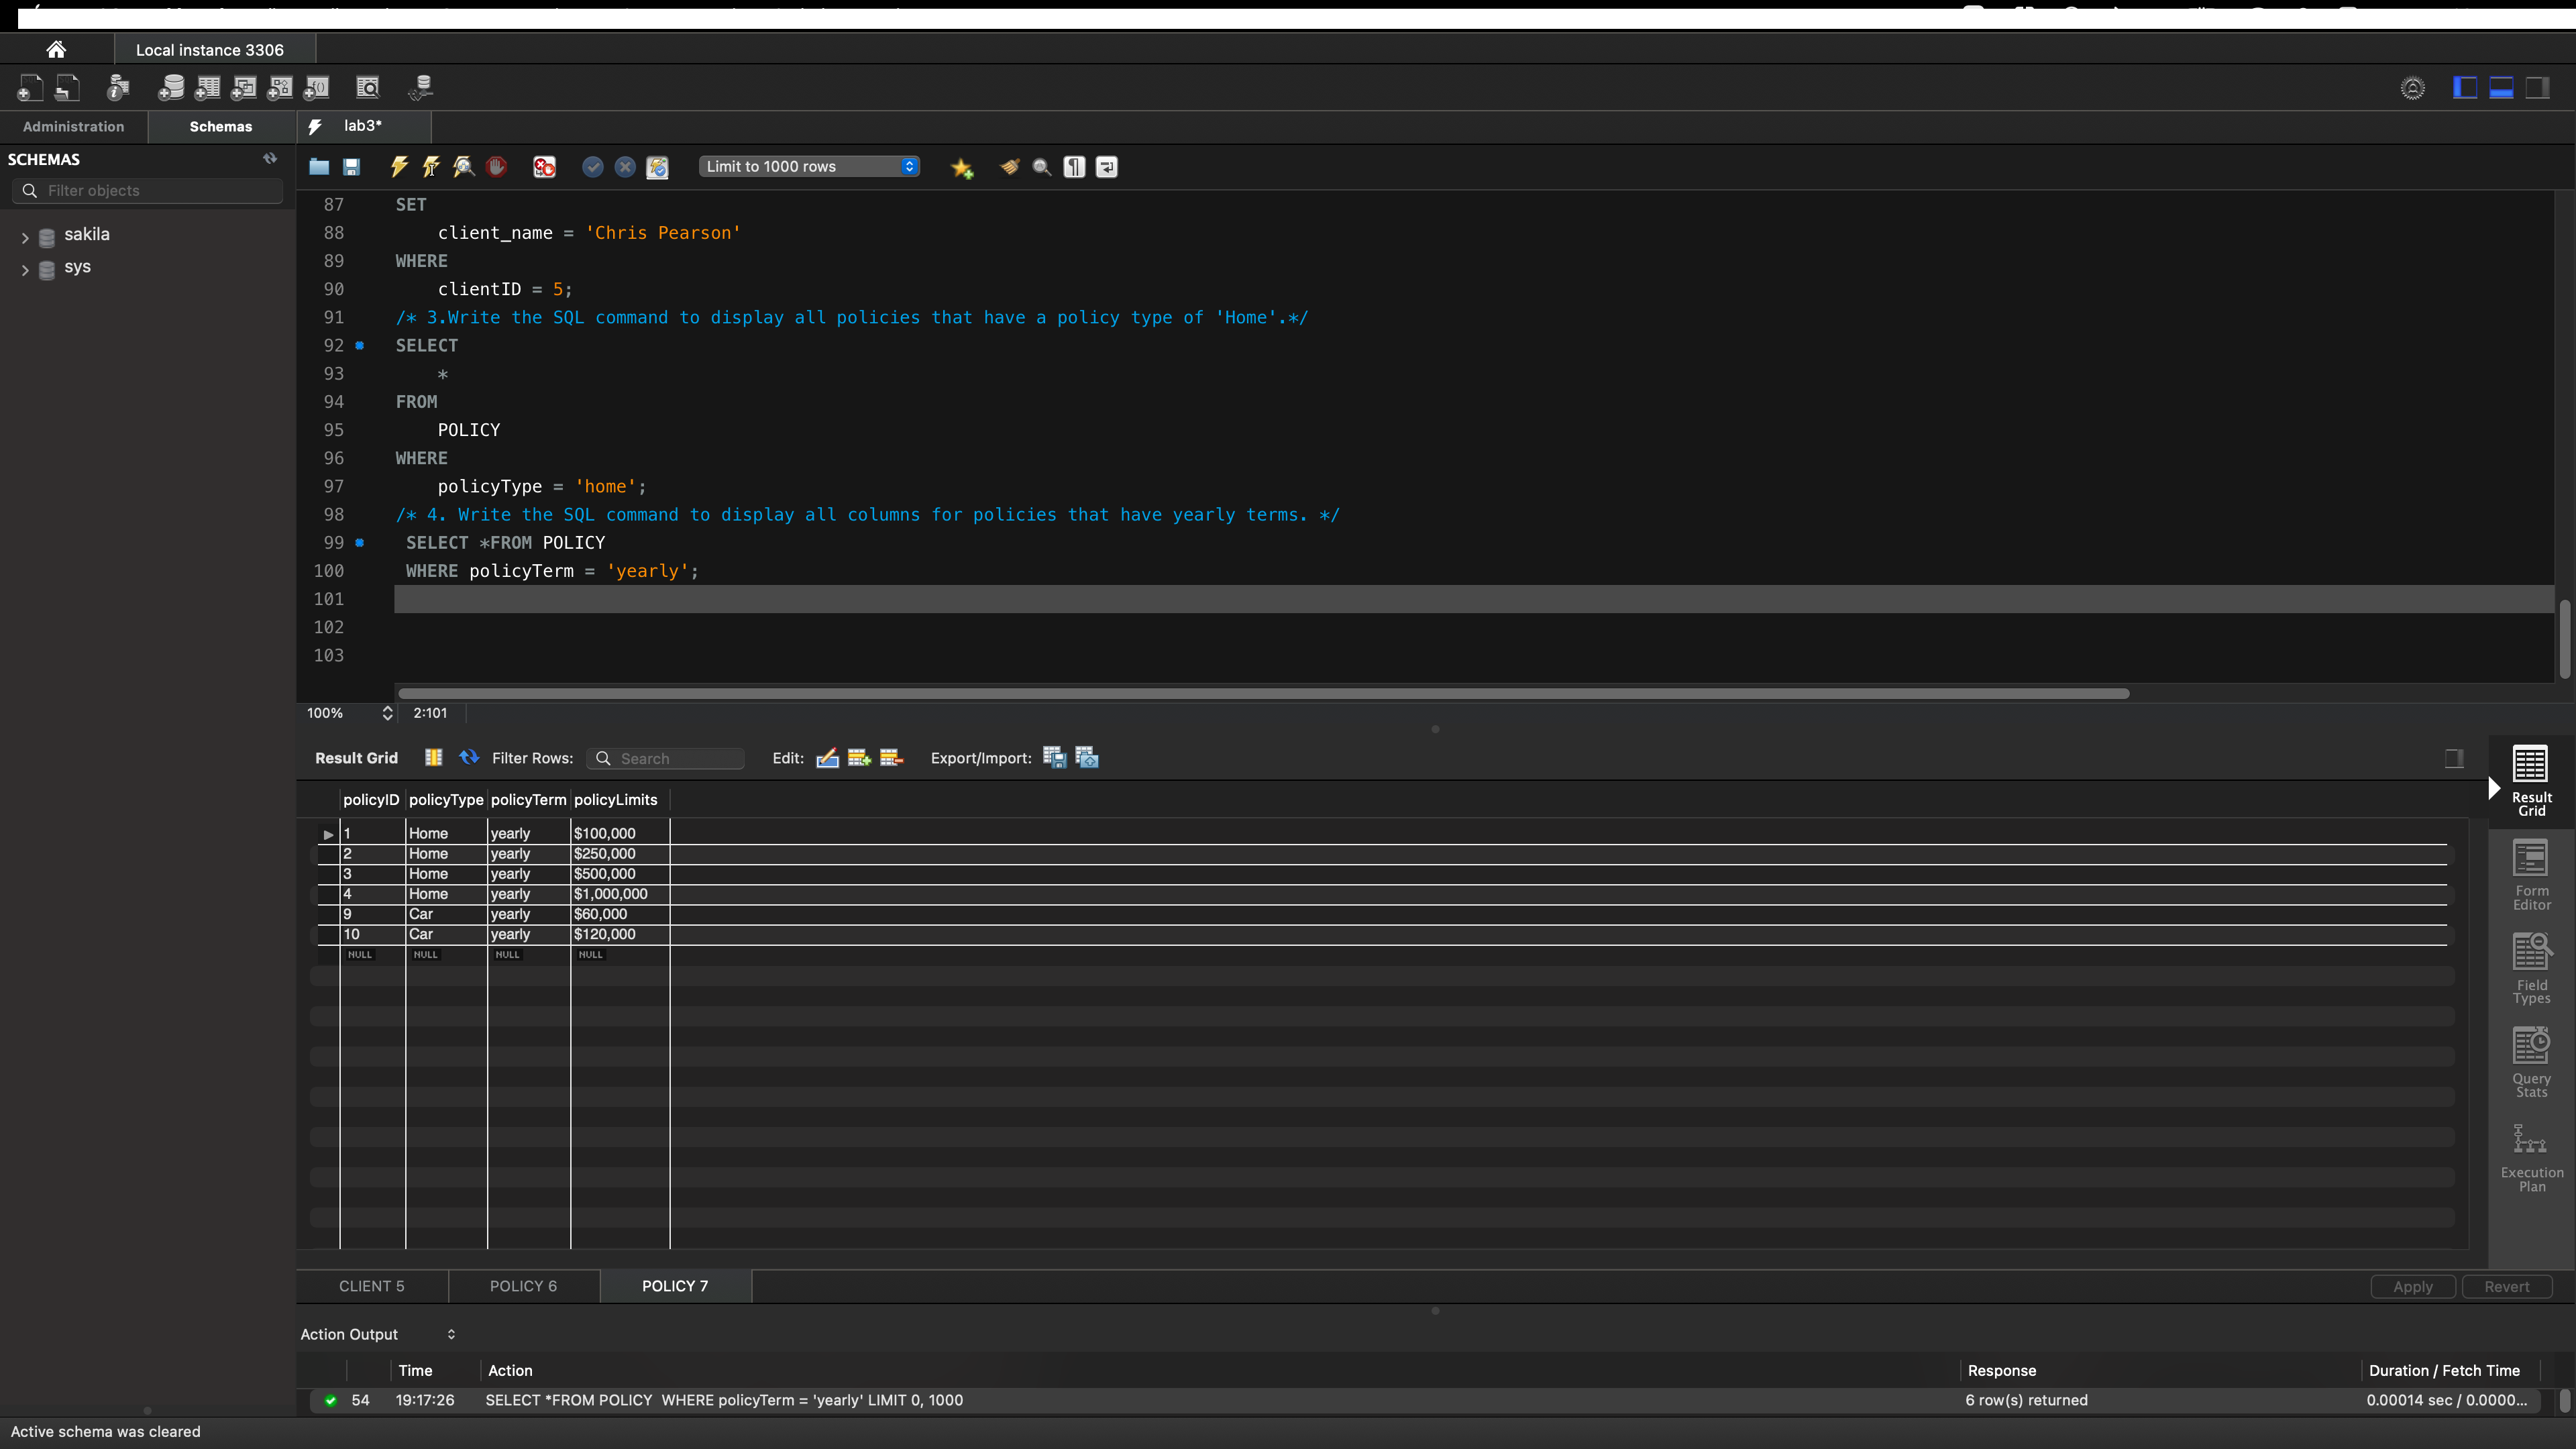Toggle display of invisible characters
Image resolution: width=2576 pixels, height=1449 pixels.
[1073, 167]
